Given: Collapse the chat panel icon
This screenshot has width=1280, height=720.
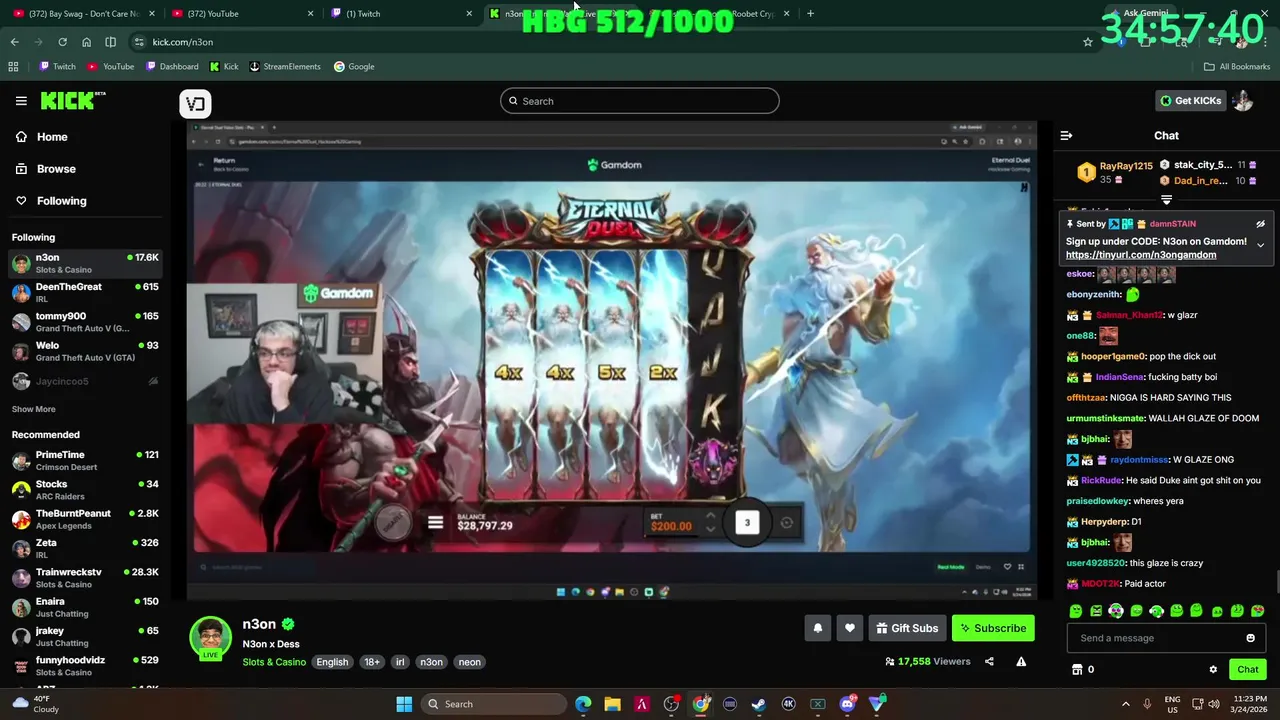Looking at the screenshot, I should coord(1066,135).
